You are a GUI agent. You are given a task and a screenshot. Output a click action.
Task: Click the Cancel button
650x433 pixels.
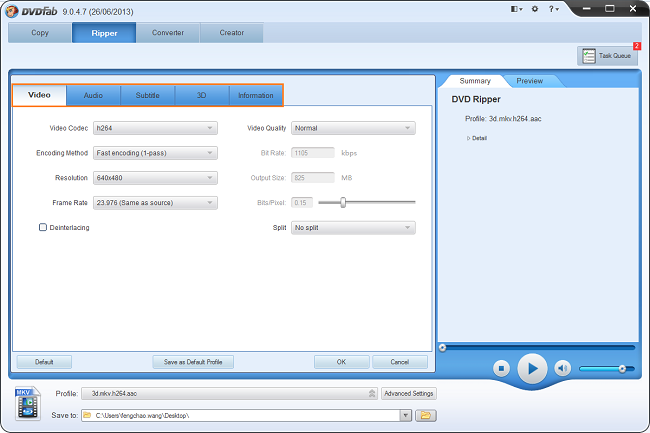coord(400,362)
